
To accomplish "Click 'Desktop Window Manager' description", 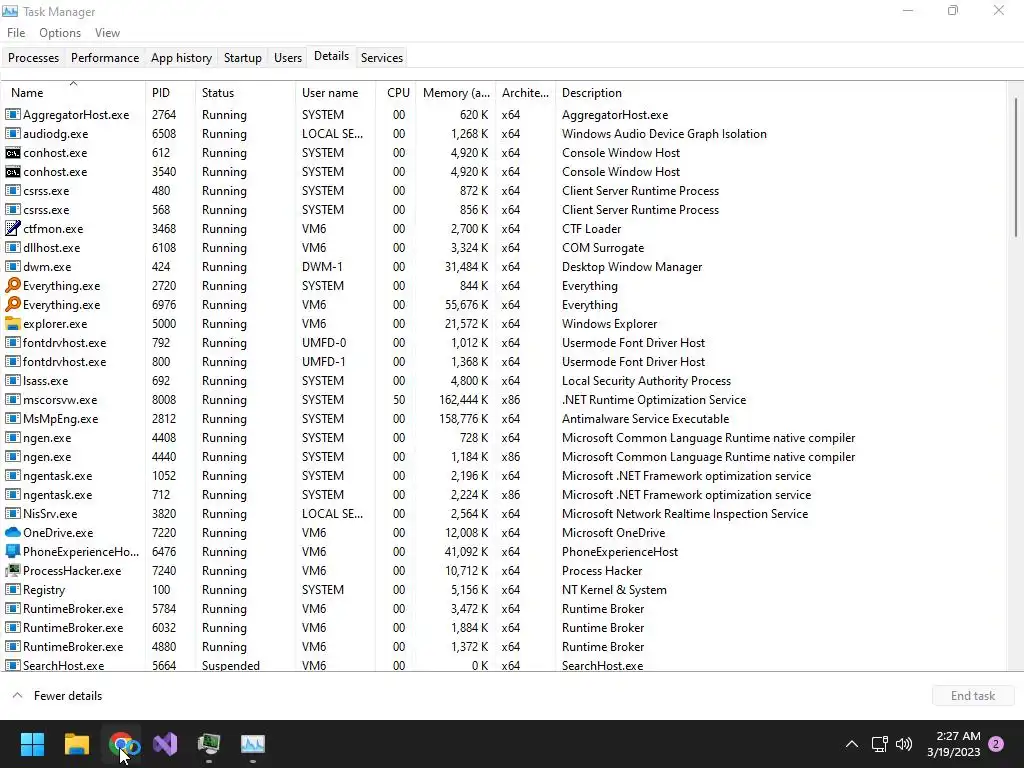I will (x=632, y=266).
